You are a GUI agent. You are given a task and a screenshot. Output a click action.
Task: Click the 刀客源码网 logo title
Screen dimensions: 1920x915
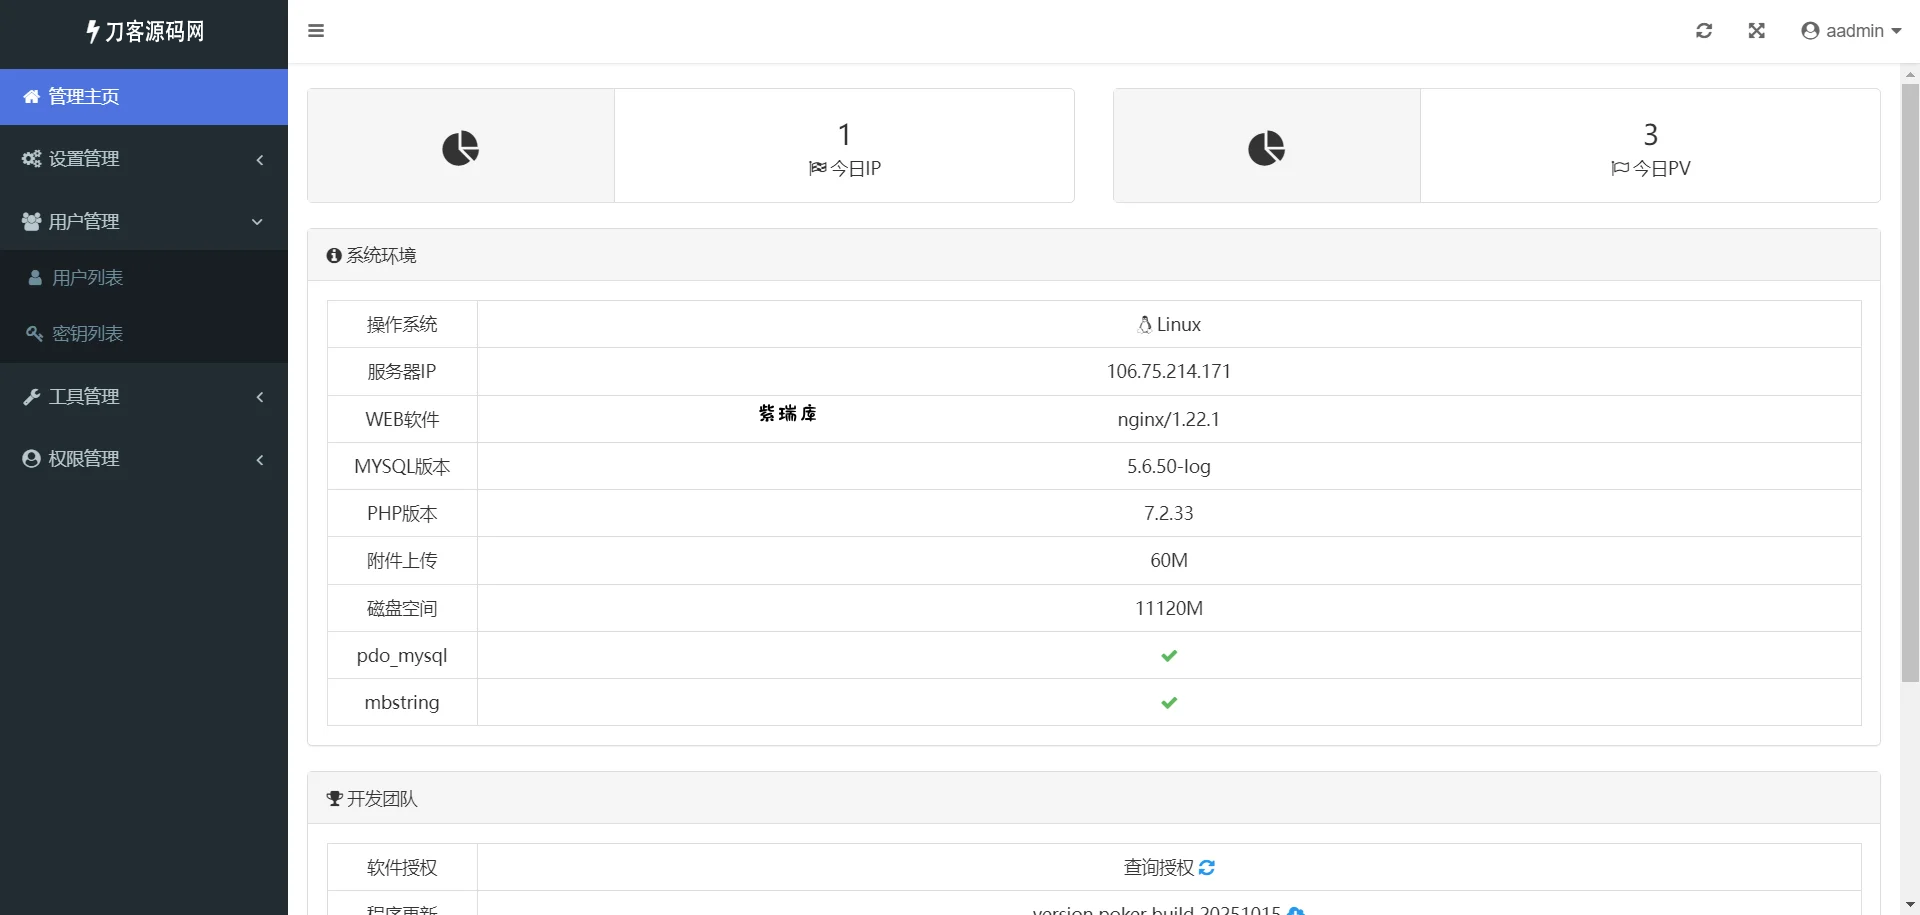[x=145, y=32]
